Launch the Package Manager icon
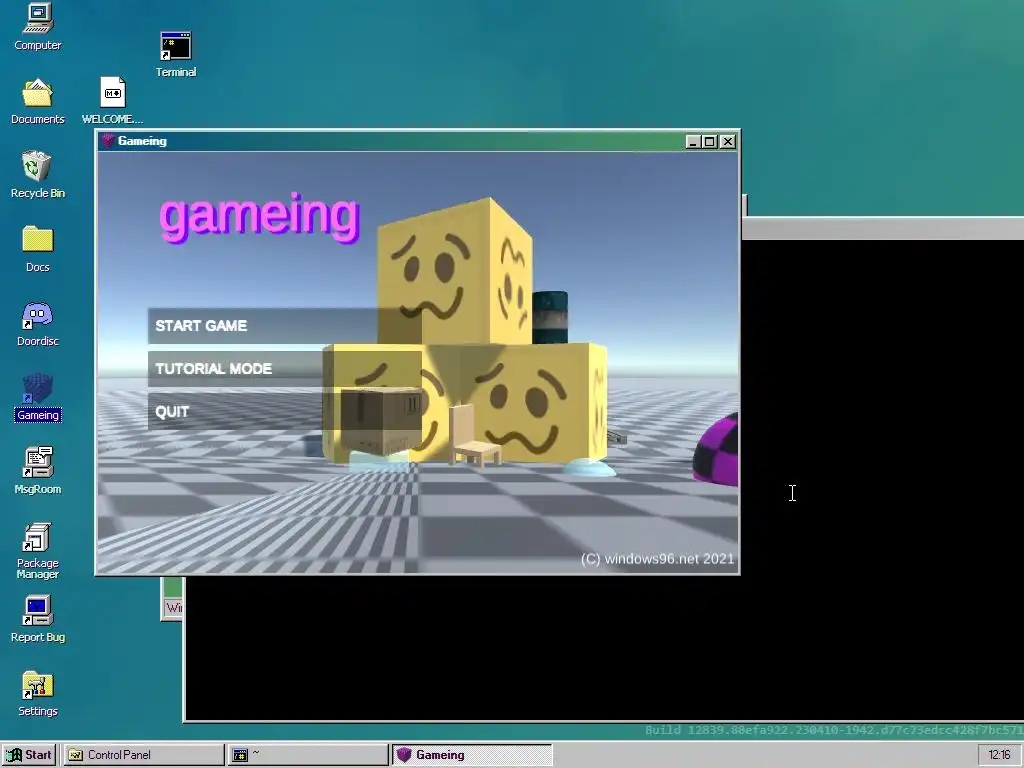This screenshot has width=1024, height=768. [37, 551]
